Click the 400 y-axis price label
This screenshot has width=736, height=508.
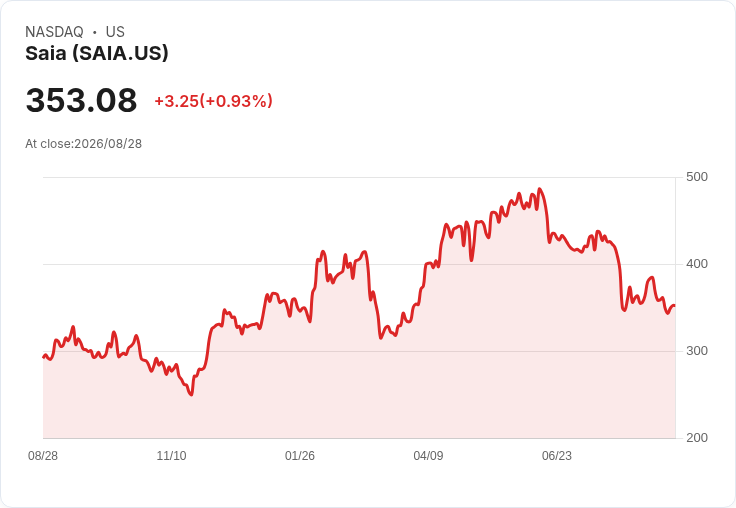(x=697, y=264)
